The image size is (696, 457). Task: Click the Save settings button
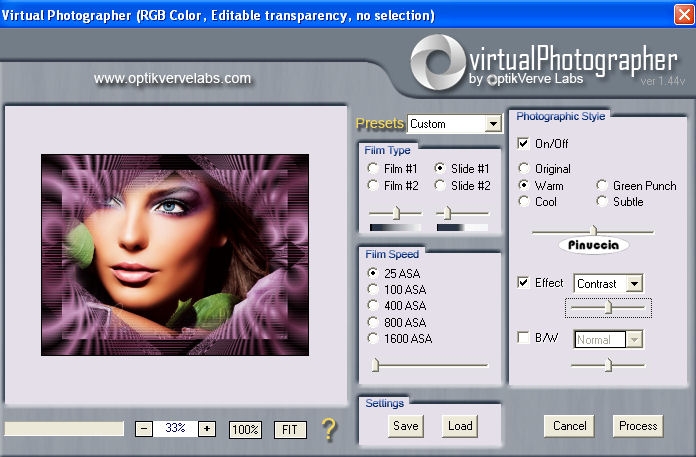coord(406,426)
